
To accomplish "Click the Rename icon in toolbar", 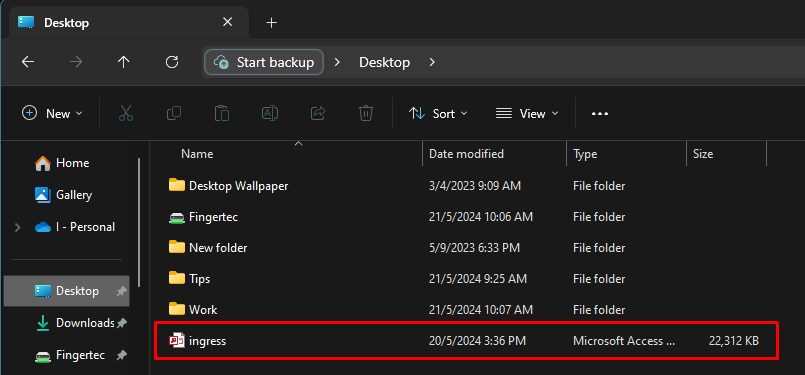I will click(x=270, y=113).
